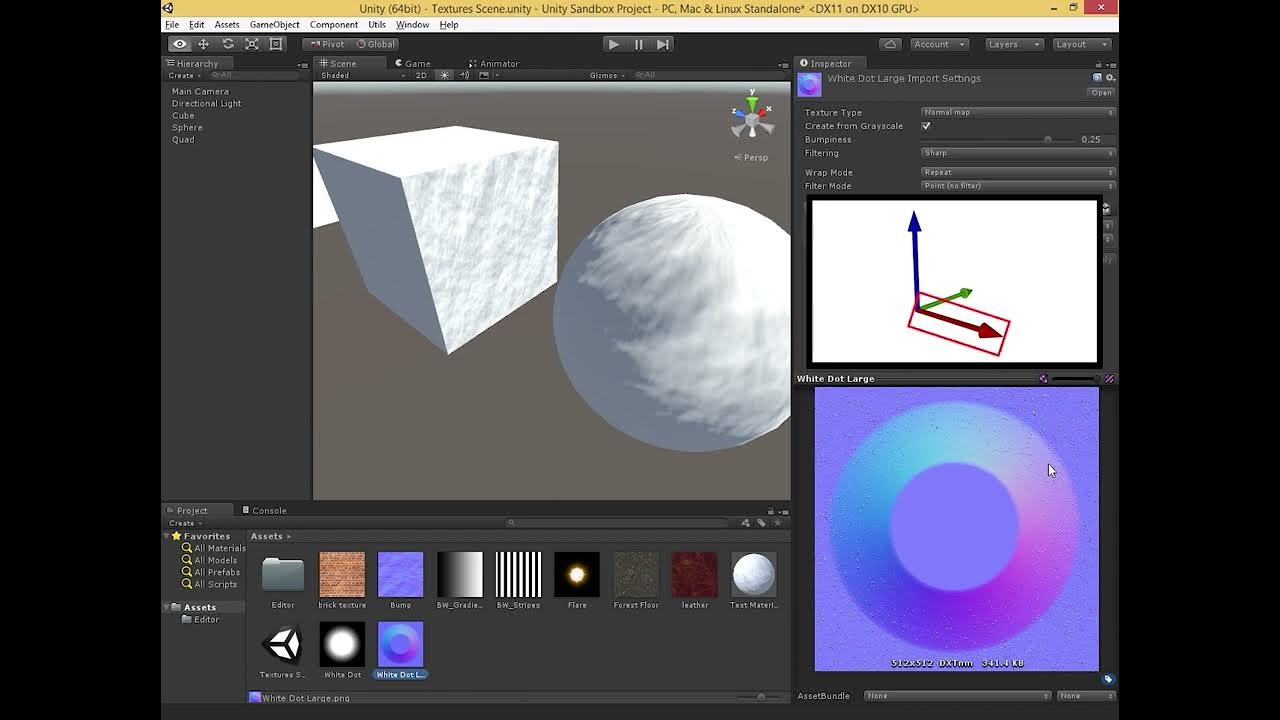Open the Texture Type dropdown

click(1017, 112)
